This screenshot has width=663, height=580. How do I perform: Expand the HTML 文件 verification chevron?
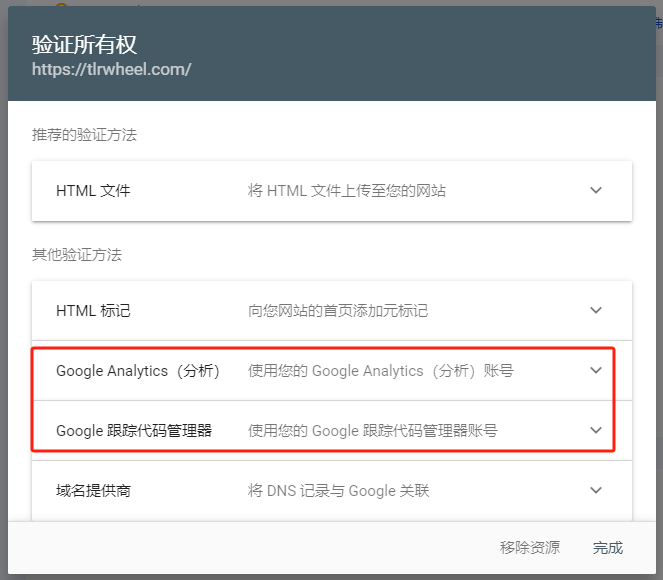pos(596,191)
